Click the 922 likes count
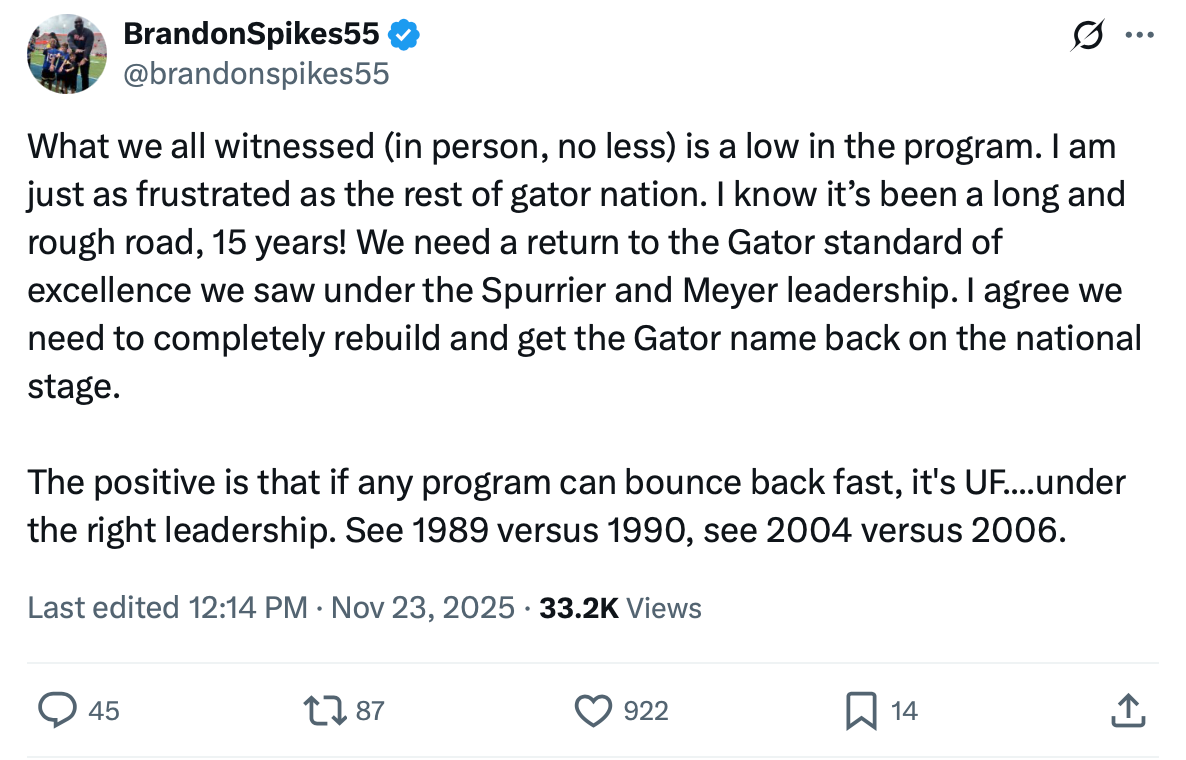The height and width of the screenshot is (760, 1186). (x=646, y=711)
